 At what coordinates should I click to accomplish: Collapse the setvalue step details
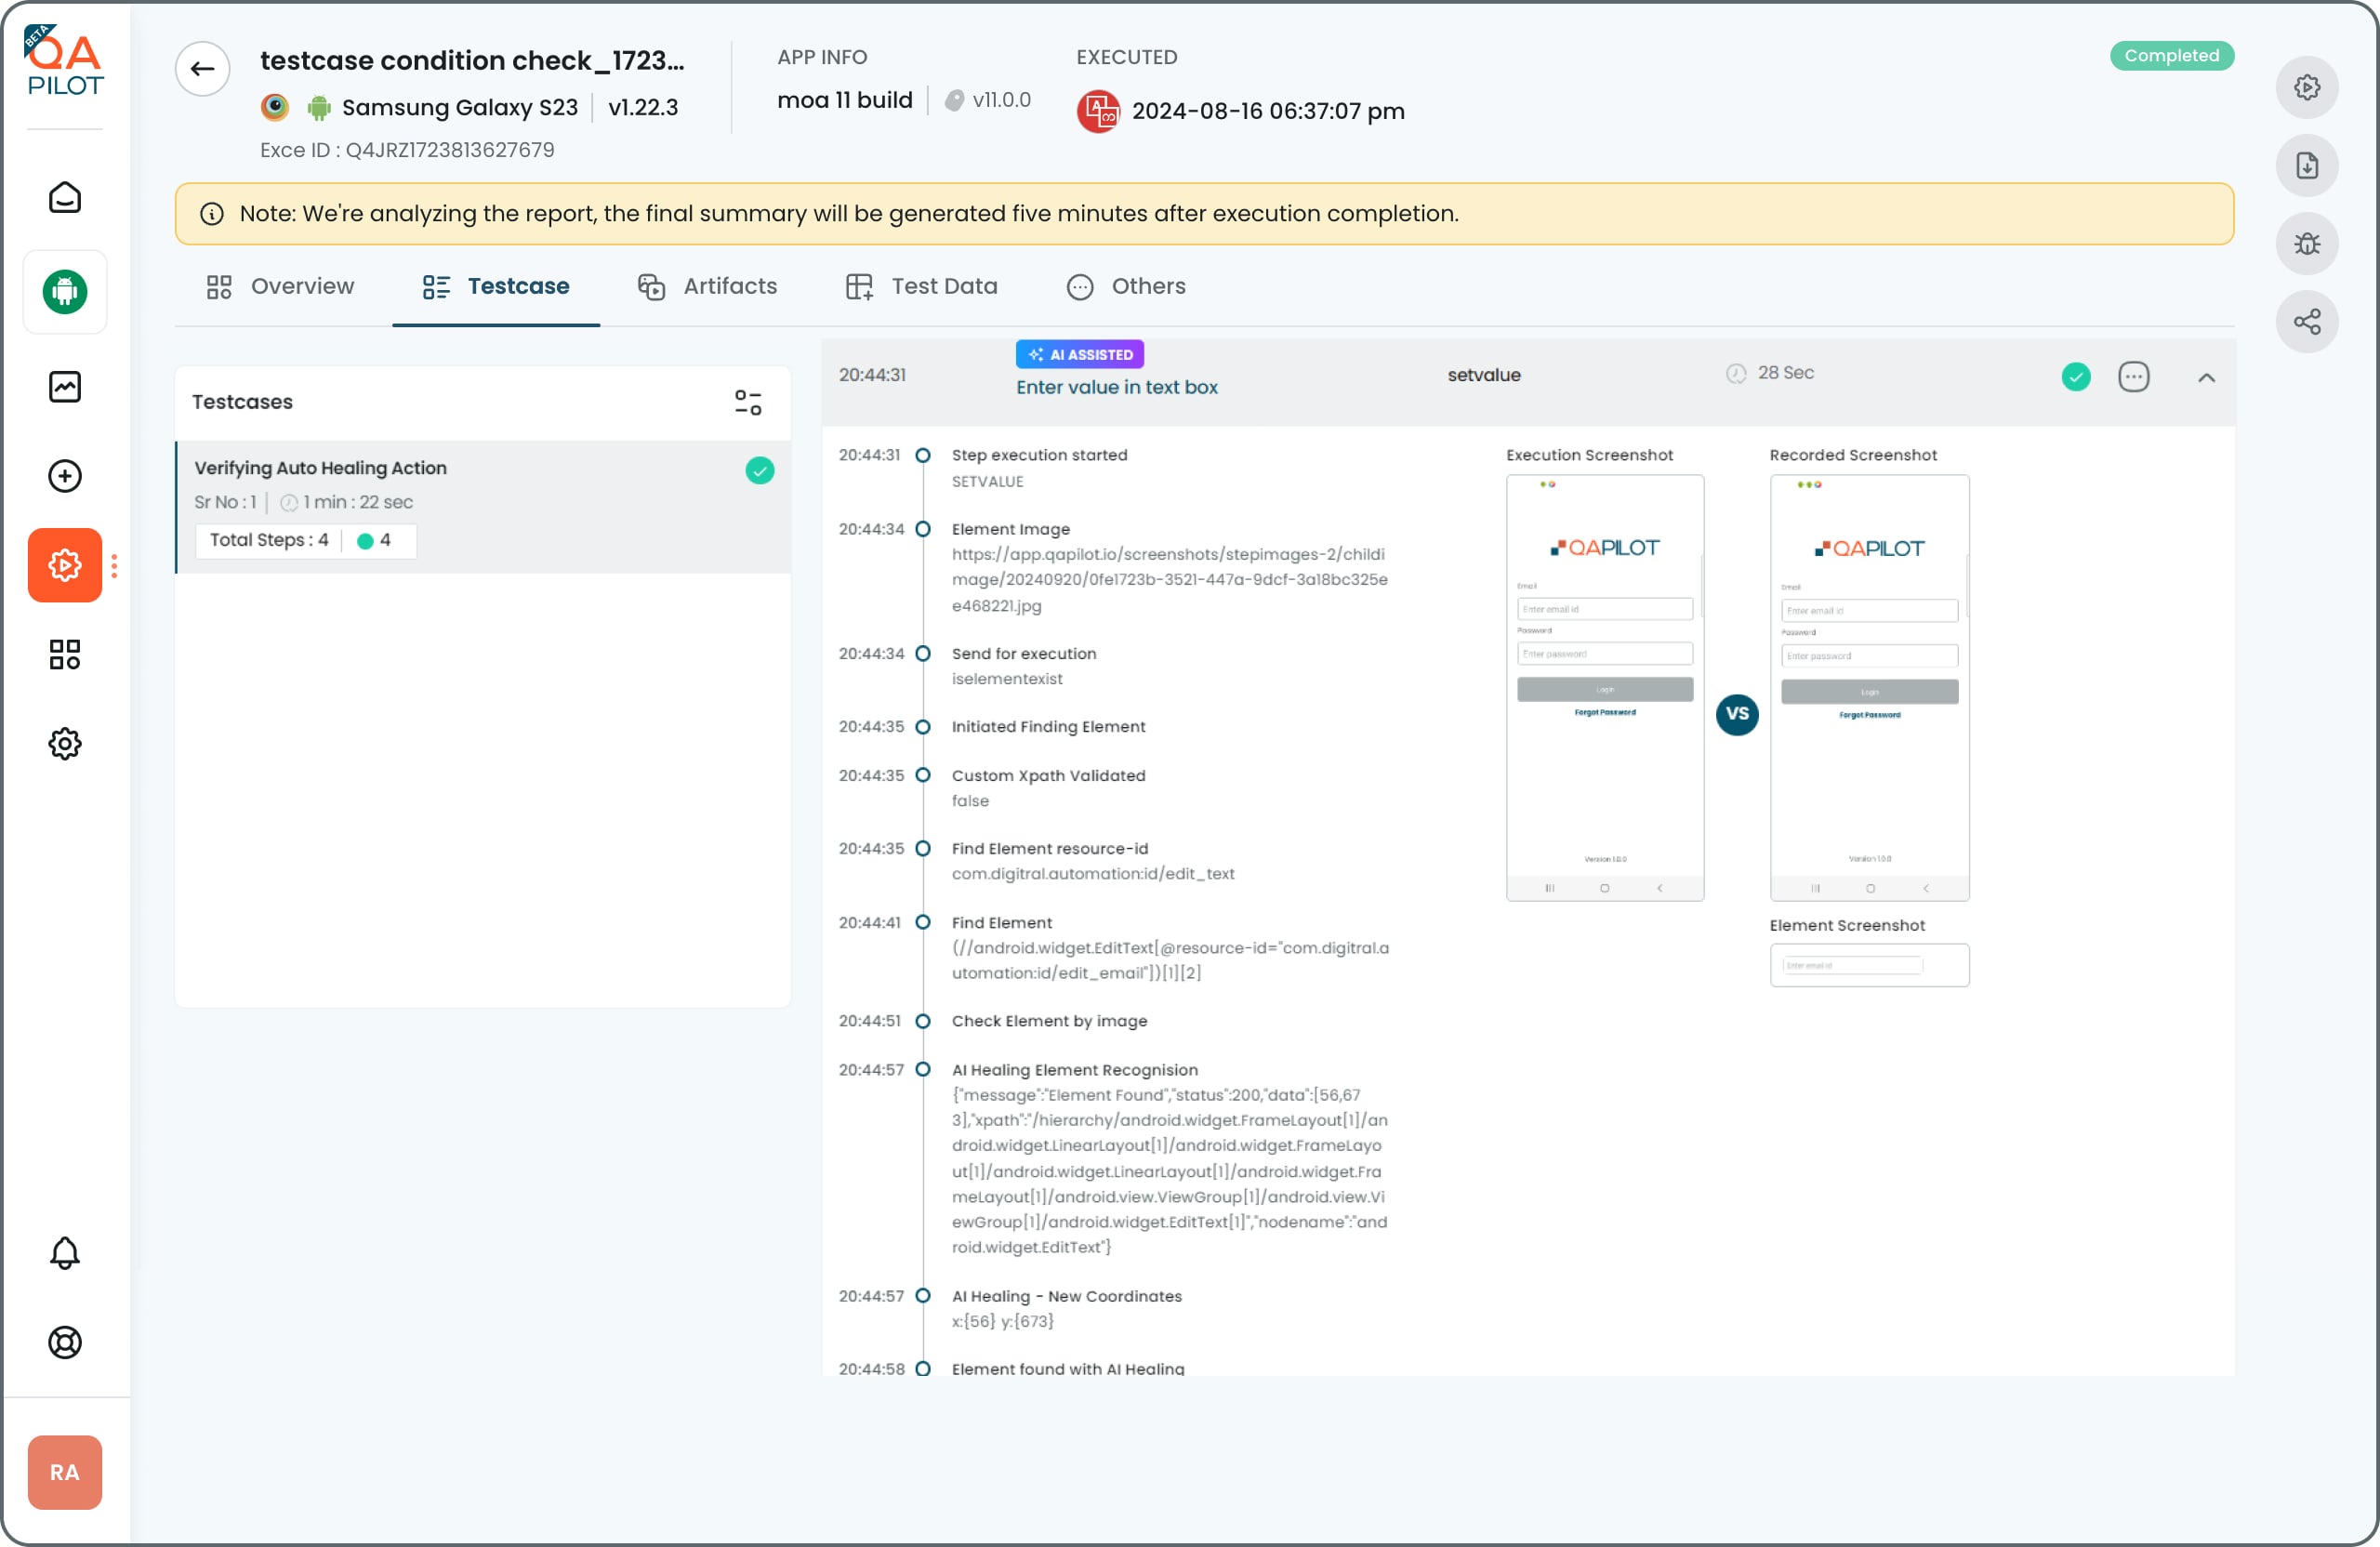[x=2206, y=377]
